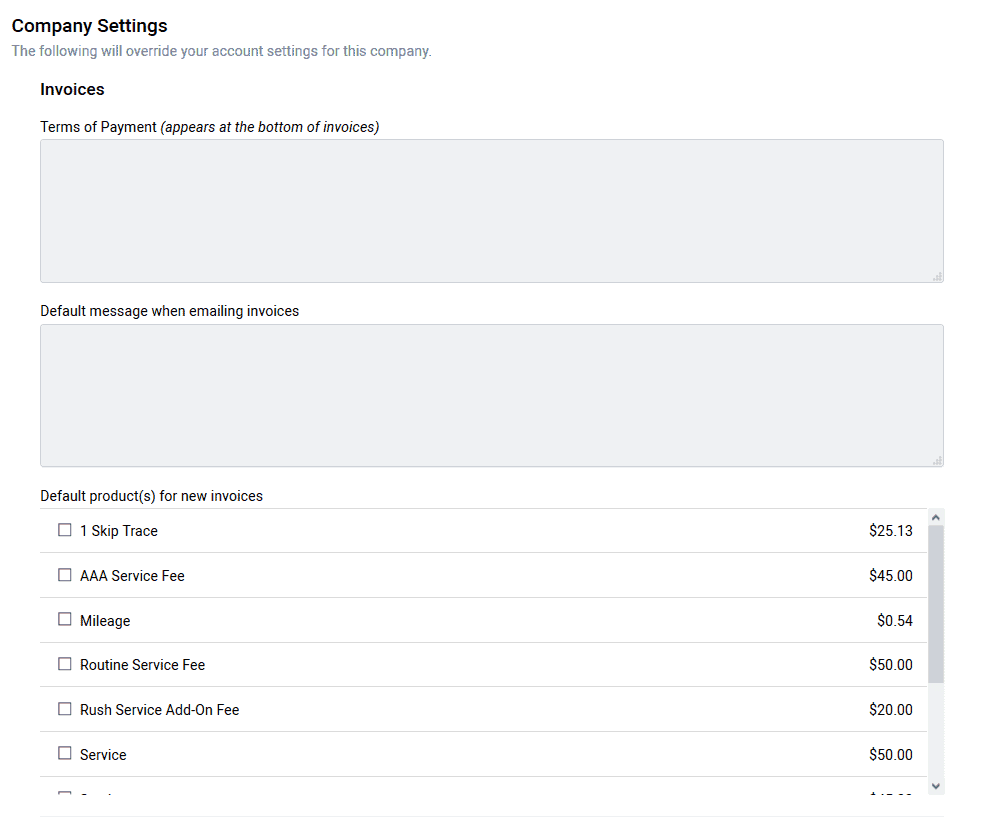This screenshot has width=994, height=828.
Task: Click the "Mileage" product name
Action: tap(105, 621)
